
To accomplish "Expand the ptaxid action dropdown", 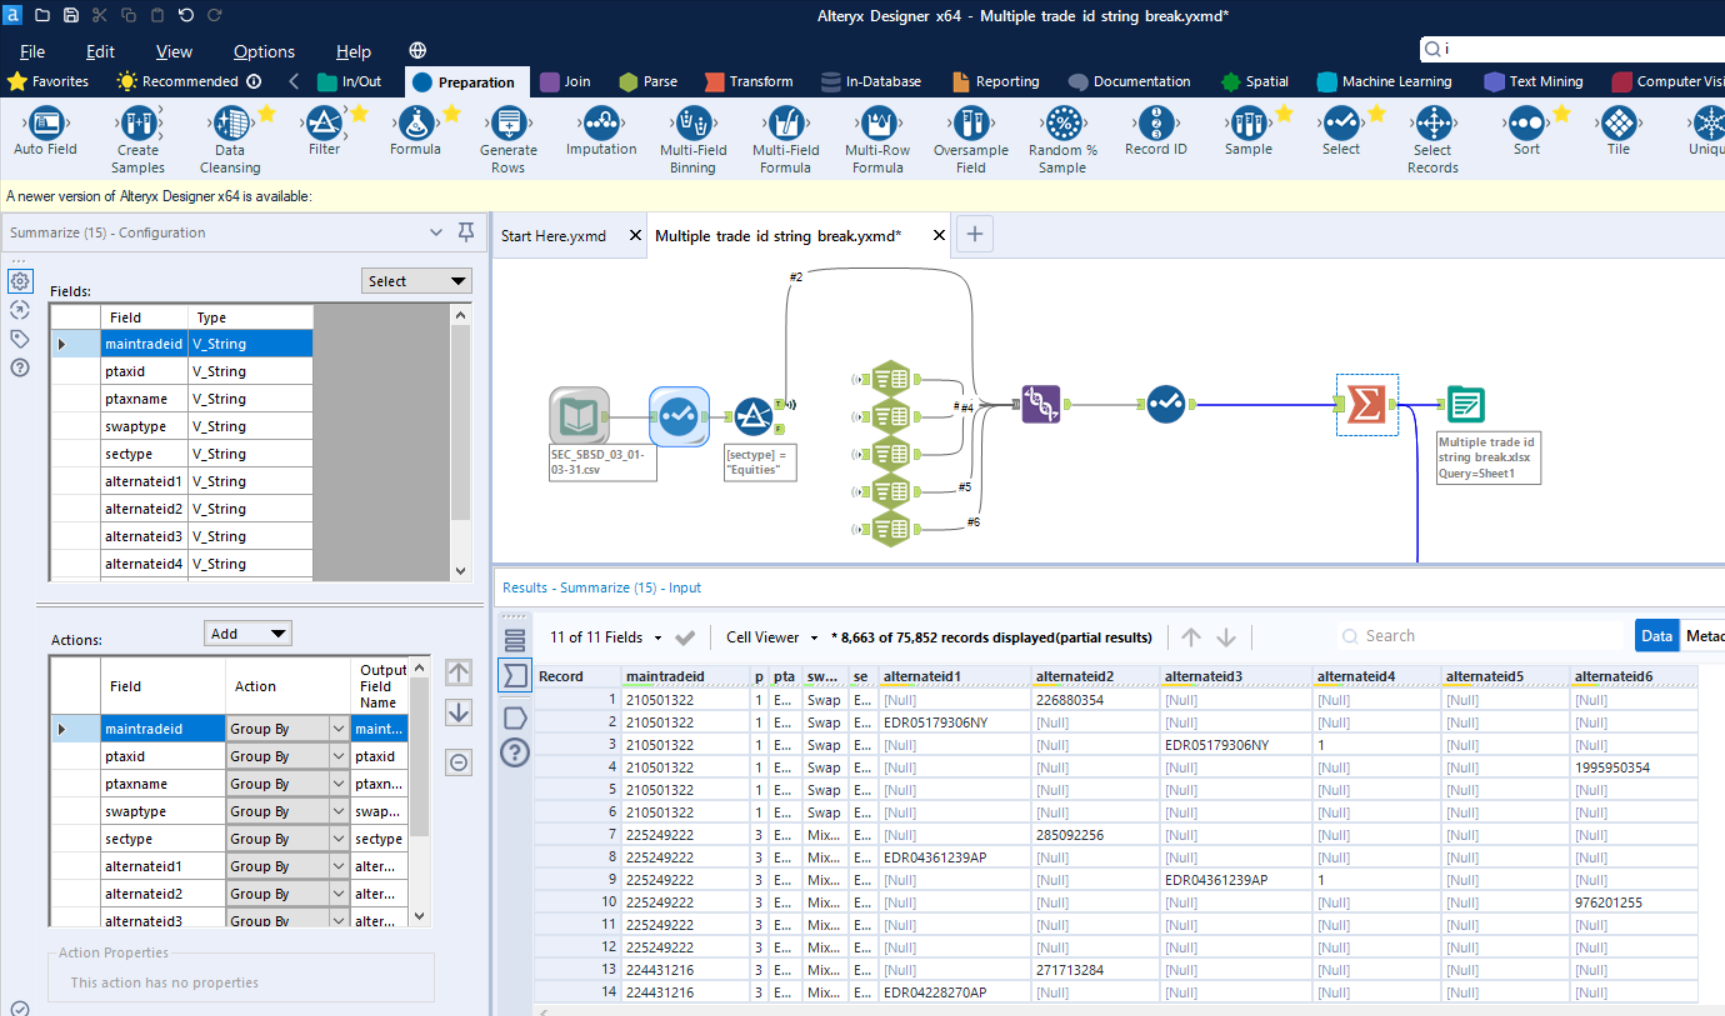I will [x=338, y=756].
